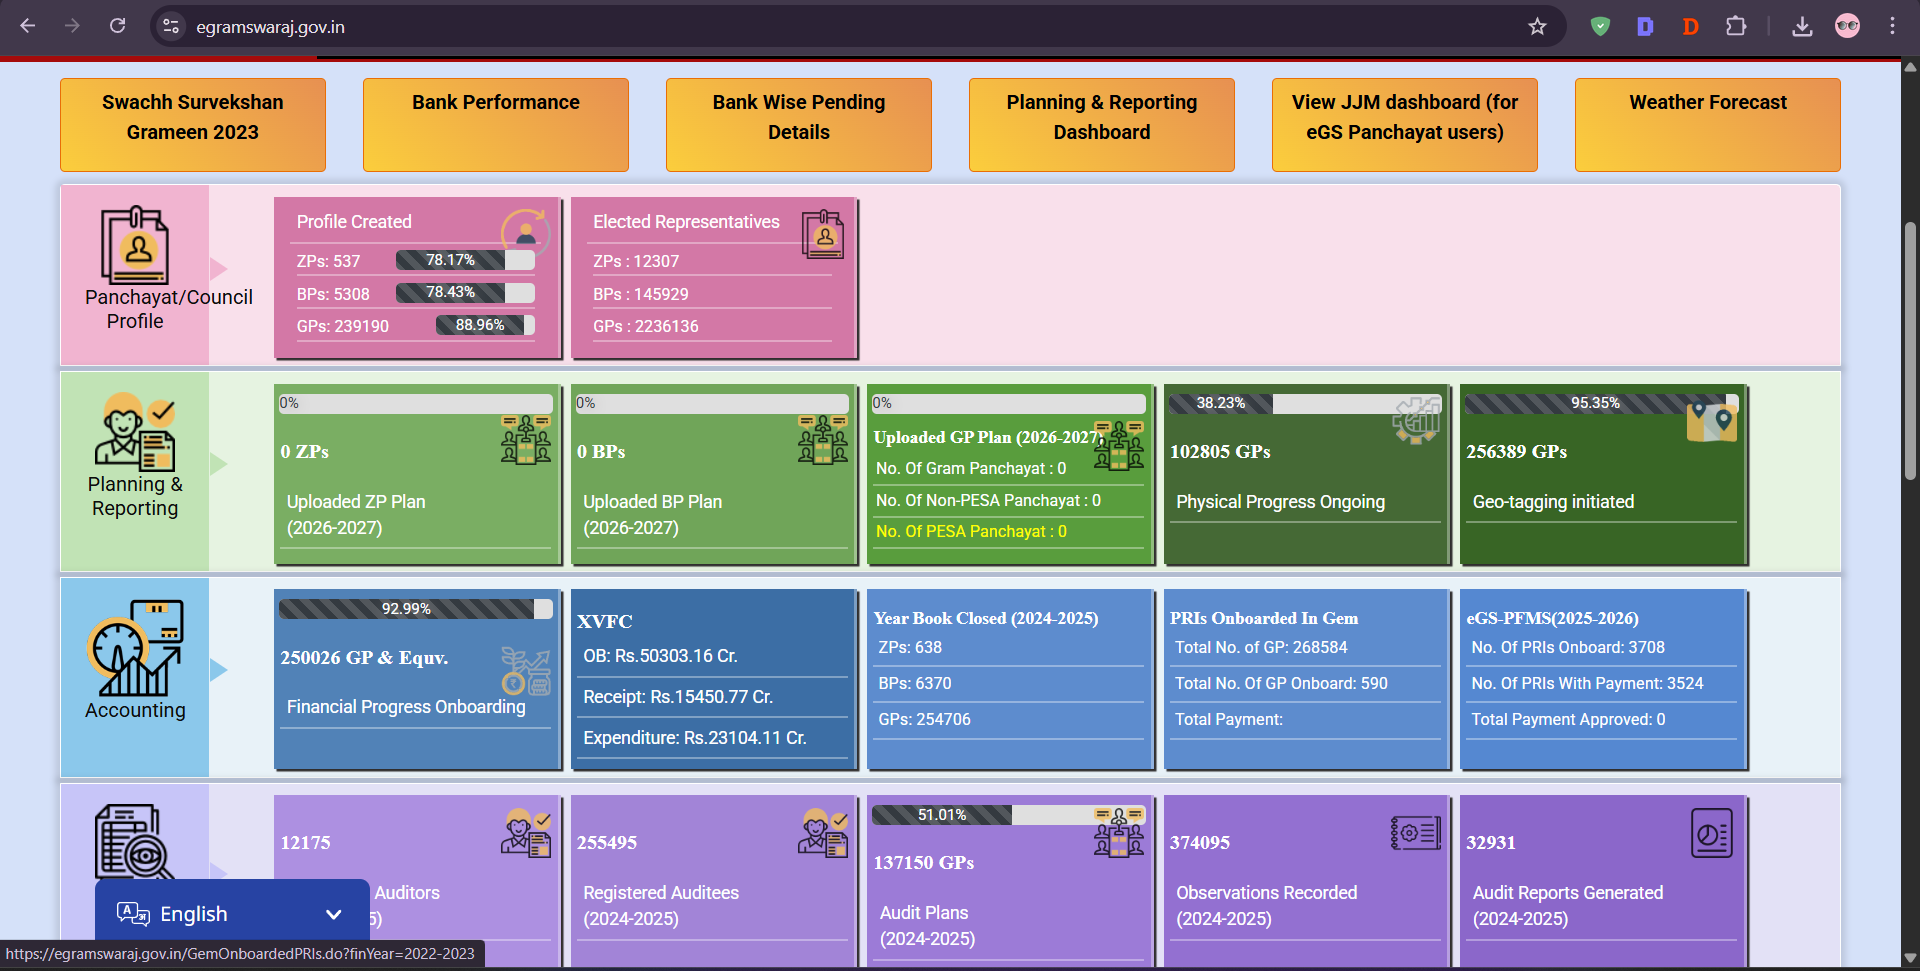The width and height of the screenshot is (1920, 971).
Task: Bookmark this page with the star icon
Action: point(1537,26)
